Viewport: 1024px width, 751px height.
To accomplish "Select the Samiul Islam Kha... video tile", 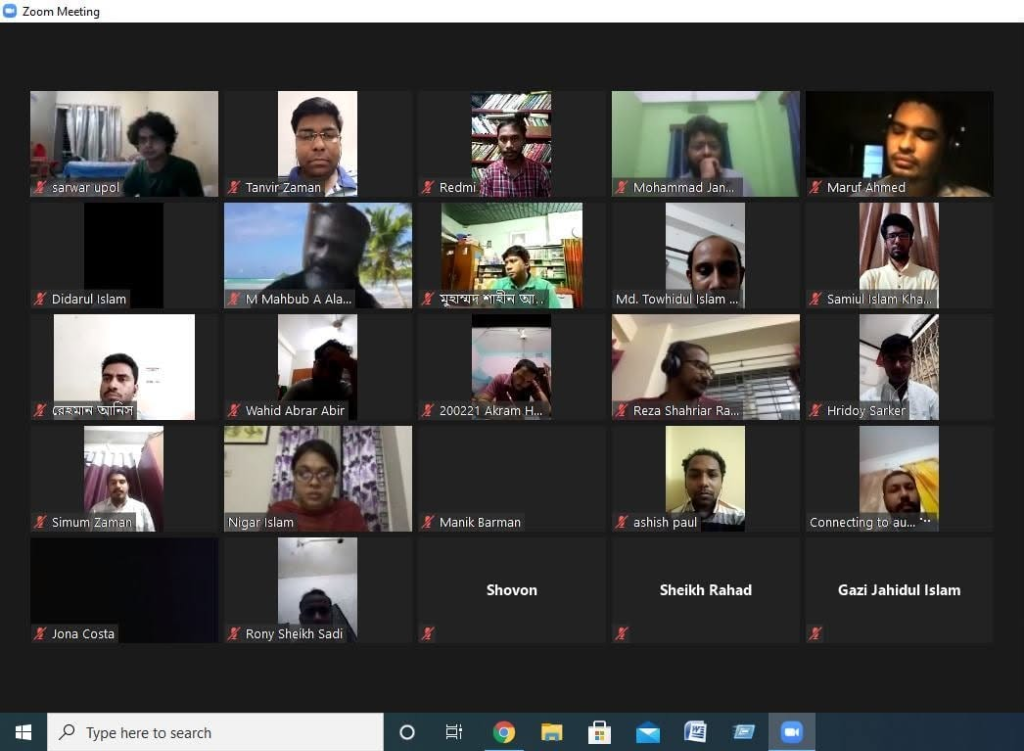I will (x=899, y=255).
